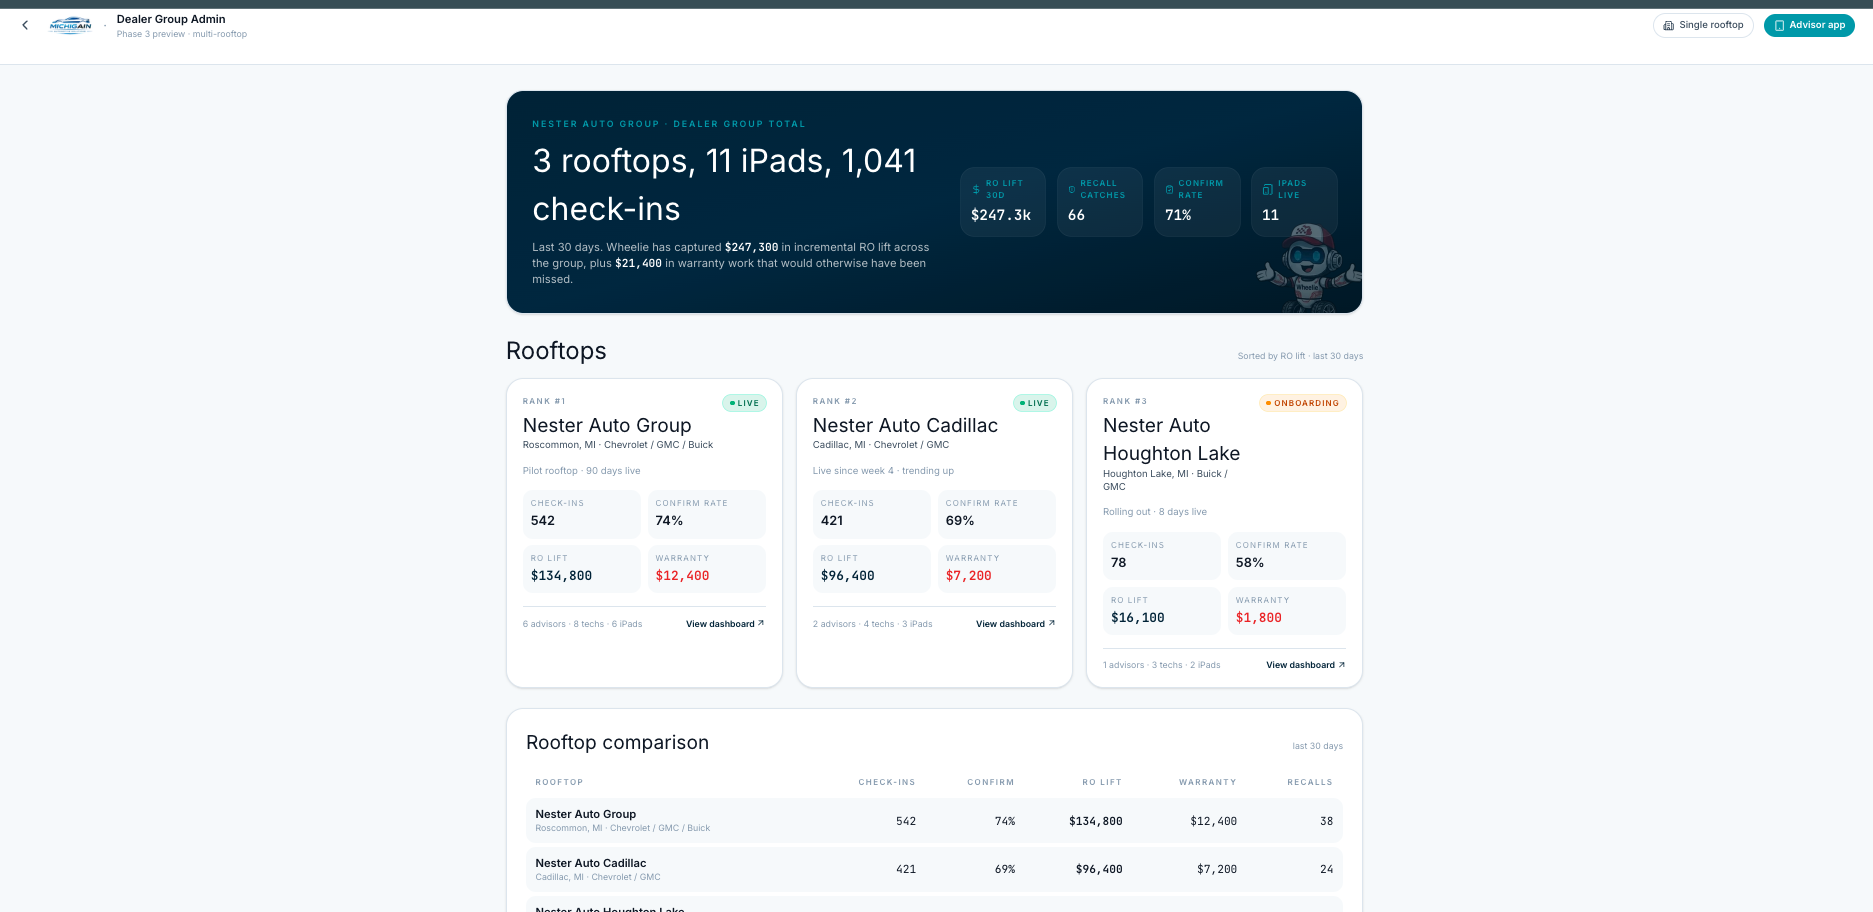Click '2 advisors · 4 techs · 3 iPads'
The width and height of the screenshot is (1873, 912).
tap(873, 624)
